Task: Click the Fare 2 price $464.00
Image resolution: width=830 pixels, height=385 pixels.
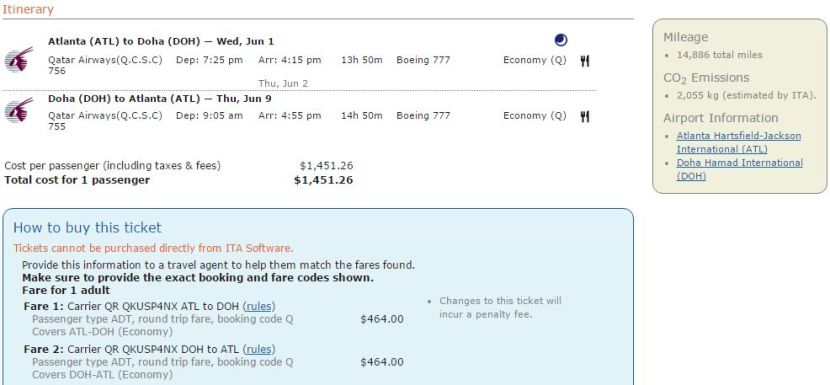Action: [382, 362]
